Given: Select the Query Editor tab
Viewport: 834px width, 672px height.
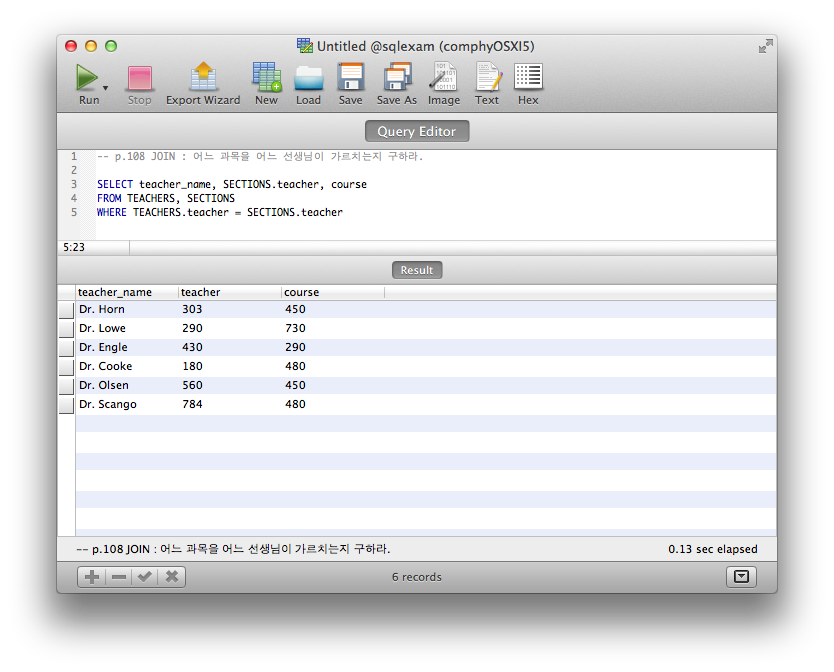Looking at the screenshot, I should pos(417,131).
